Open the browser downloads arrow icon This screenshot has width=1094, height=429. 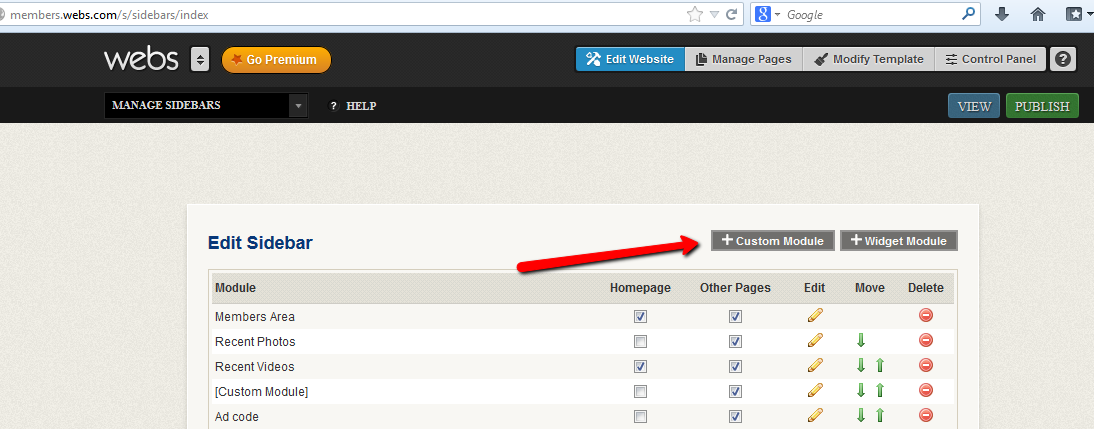click(1002, 15)
